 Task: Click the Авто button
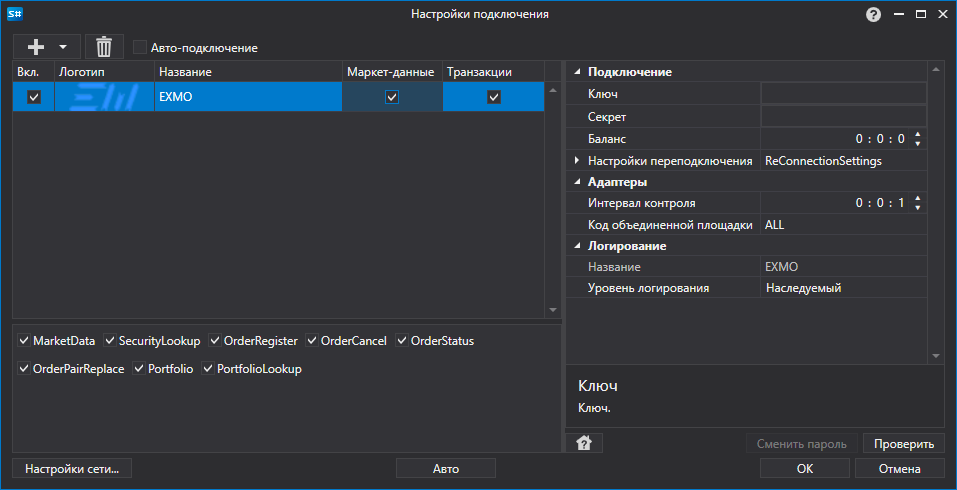pos(446,469)
